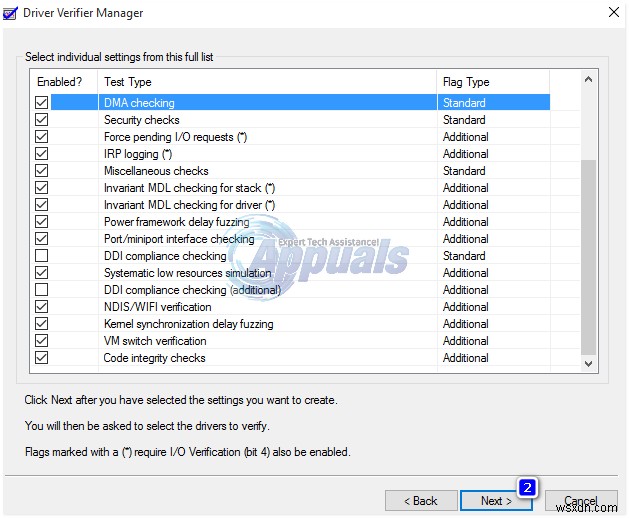The width and height of the screenshot is (629, 518).
Task: Select 'Invariant MDL checking for driver (*)' text
Action: (x=189, y=205)
